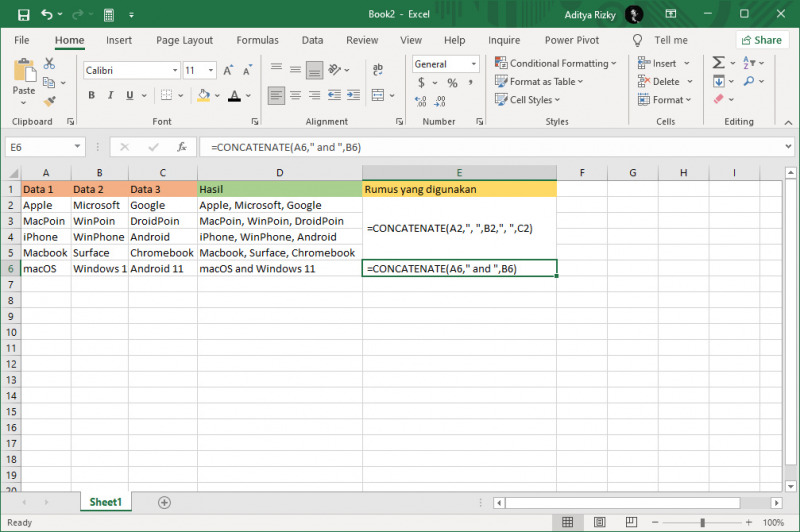Collapse the ribbon with up chevron
This screenshot has width=800, height=532.
[788, 122]
